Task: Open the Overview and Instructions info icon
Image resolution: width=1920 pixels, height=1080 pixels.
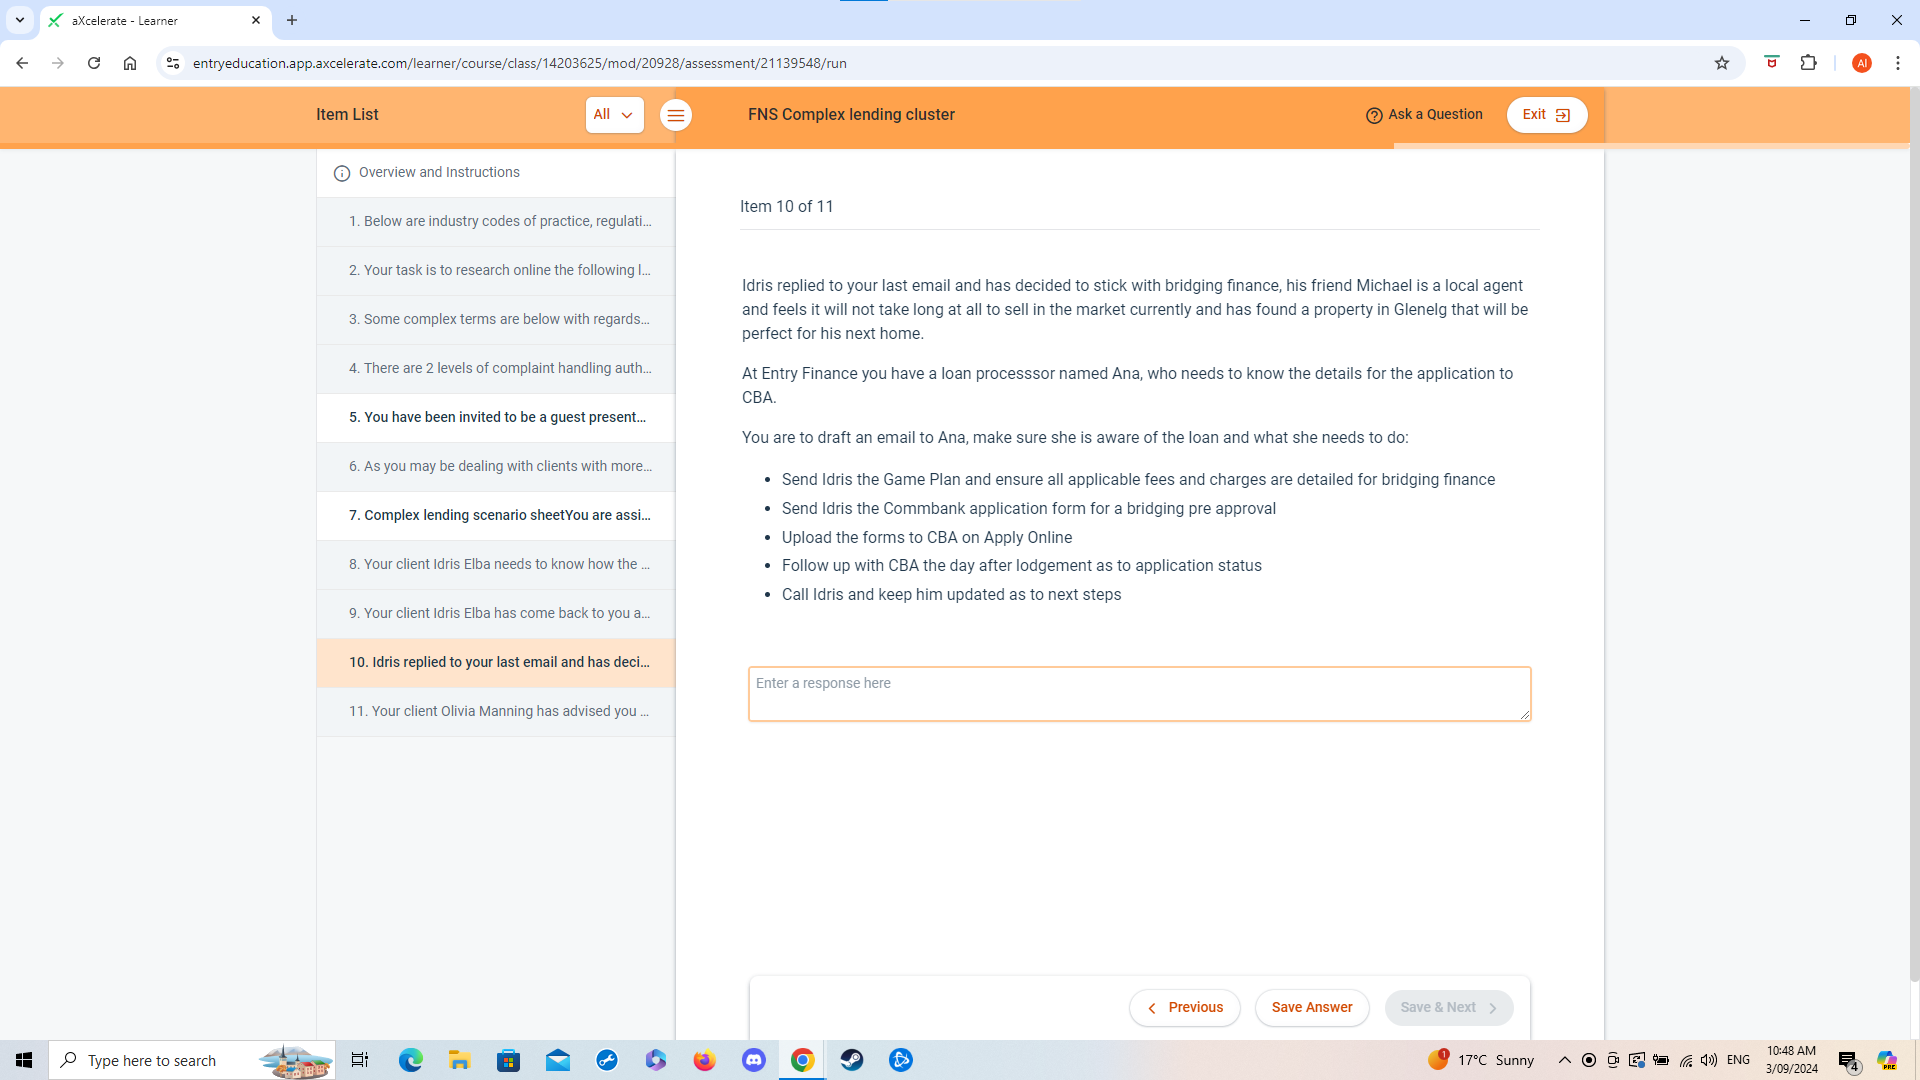Action: click(x=342, y=173)
